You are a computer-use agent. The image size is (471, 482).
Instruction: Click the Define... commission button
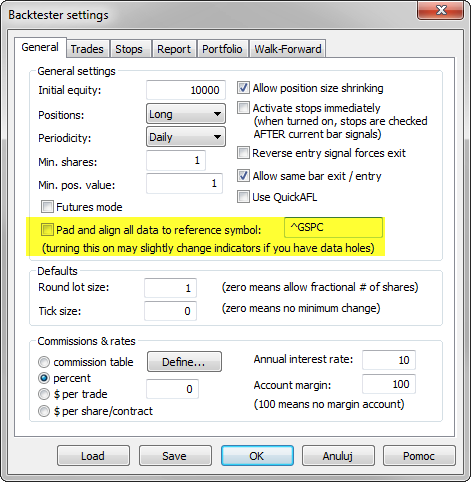[x=184, y=362]
